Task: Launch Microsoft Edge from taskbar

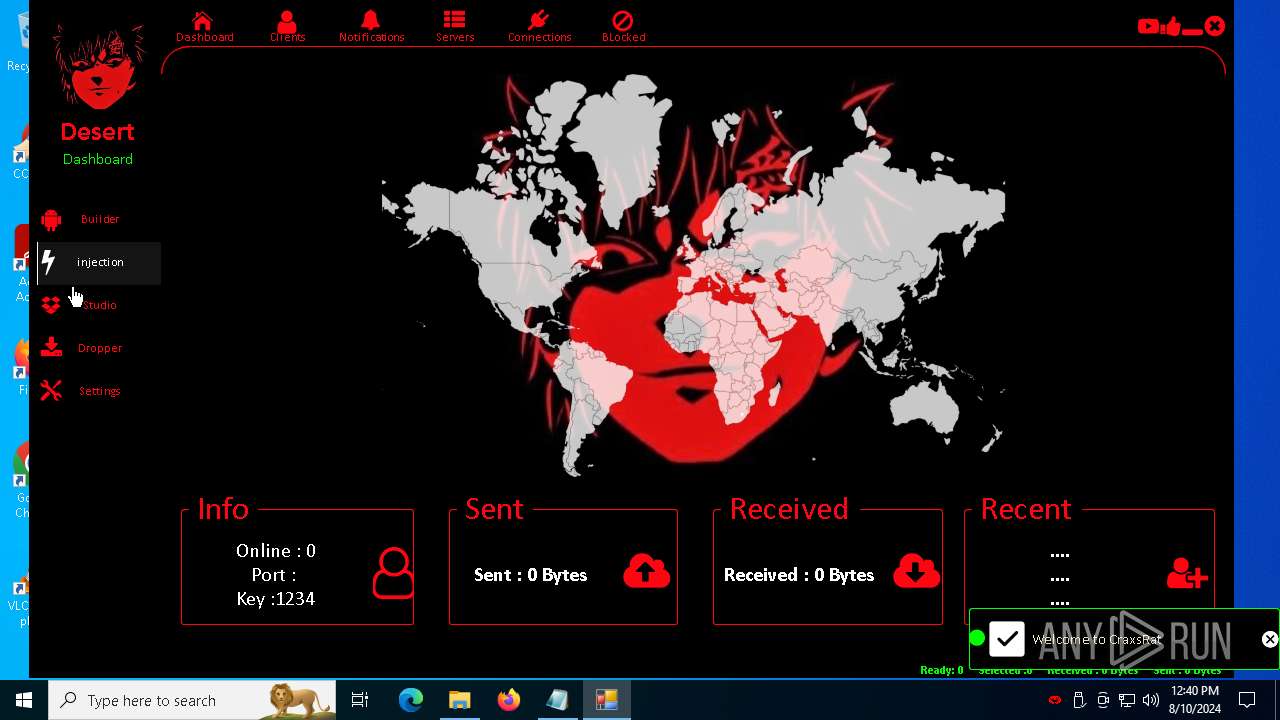Action: click(411, 700)
